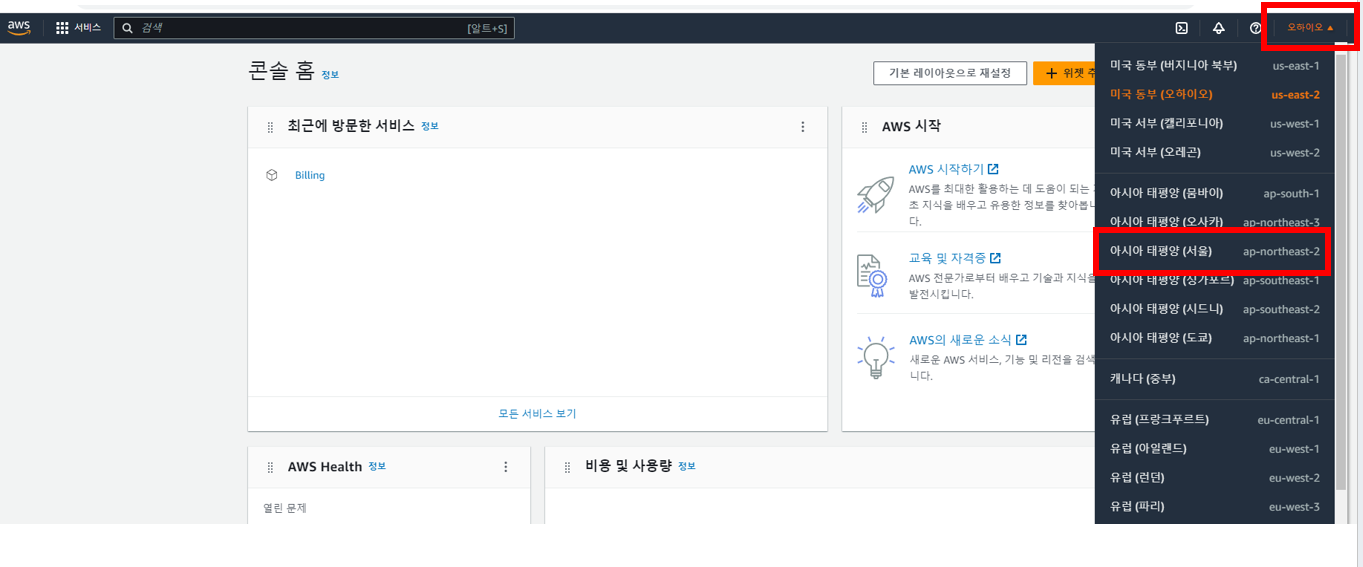Open AWS 시작하기 link
The image size is (1363, 567).
coord(954,169)
